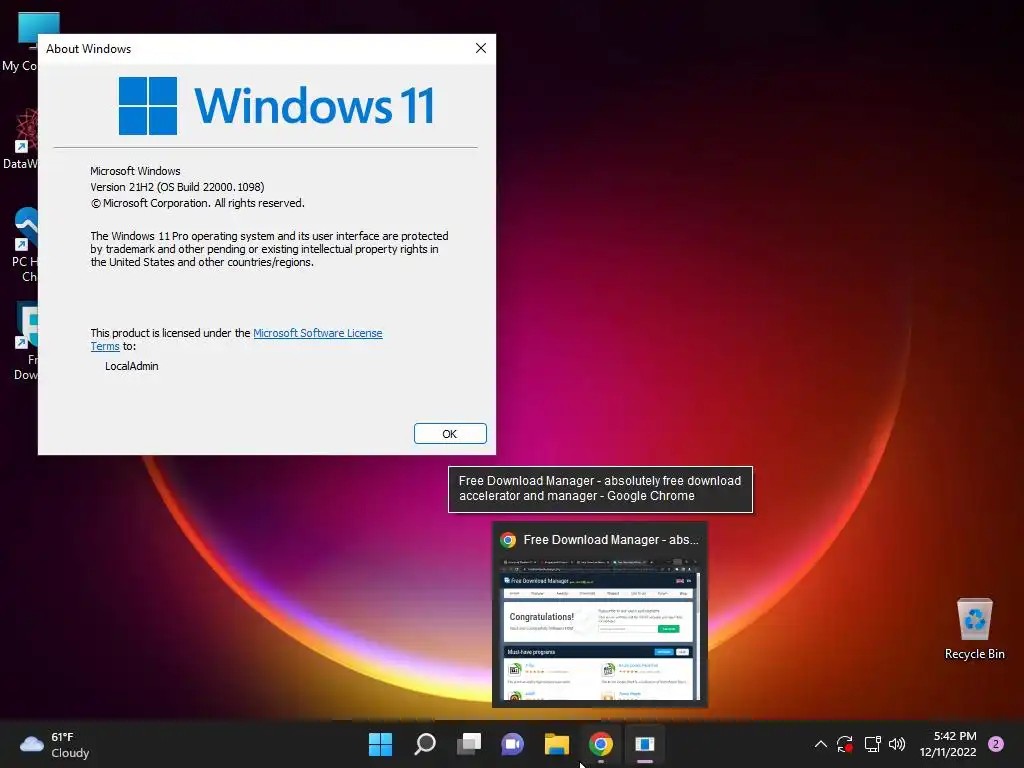Viewport: 1024px width, 768px height.
Task: Click the LocalAdmin licensee name
Action: coord(131,366)
